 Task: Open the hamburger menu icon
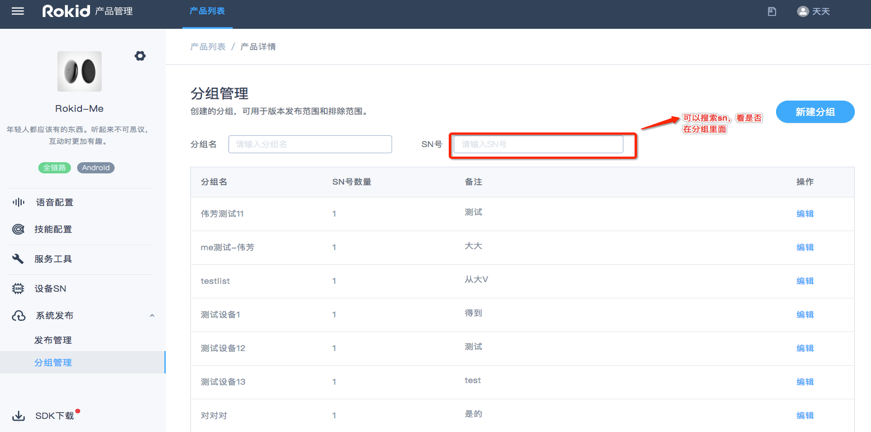pyautogui.click(x=18, y=12)
